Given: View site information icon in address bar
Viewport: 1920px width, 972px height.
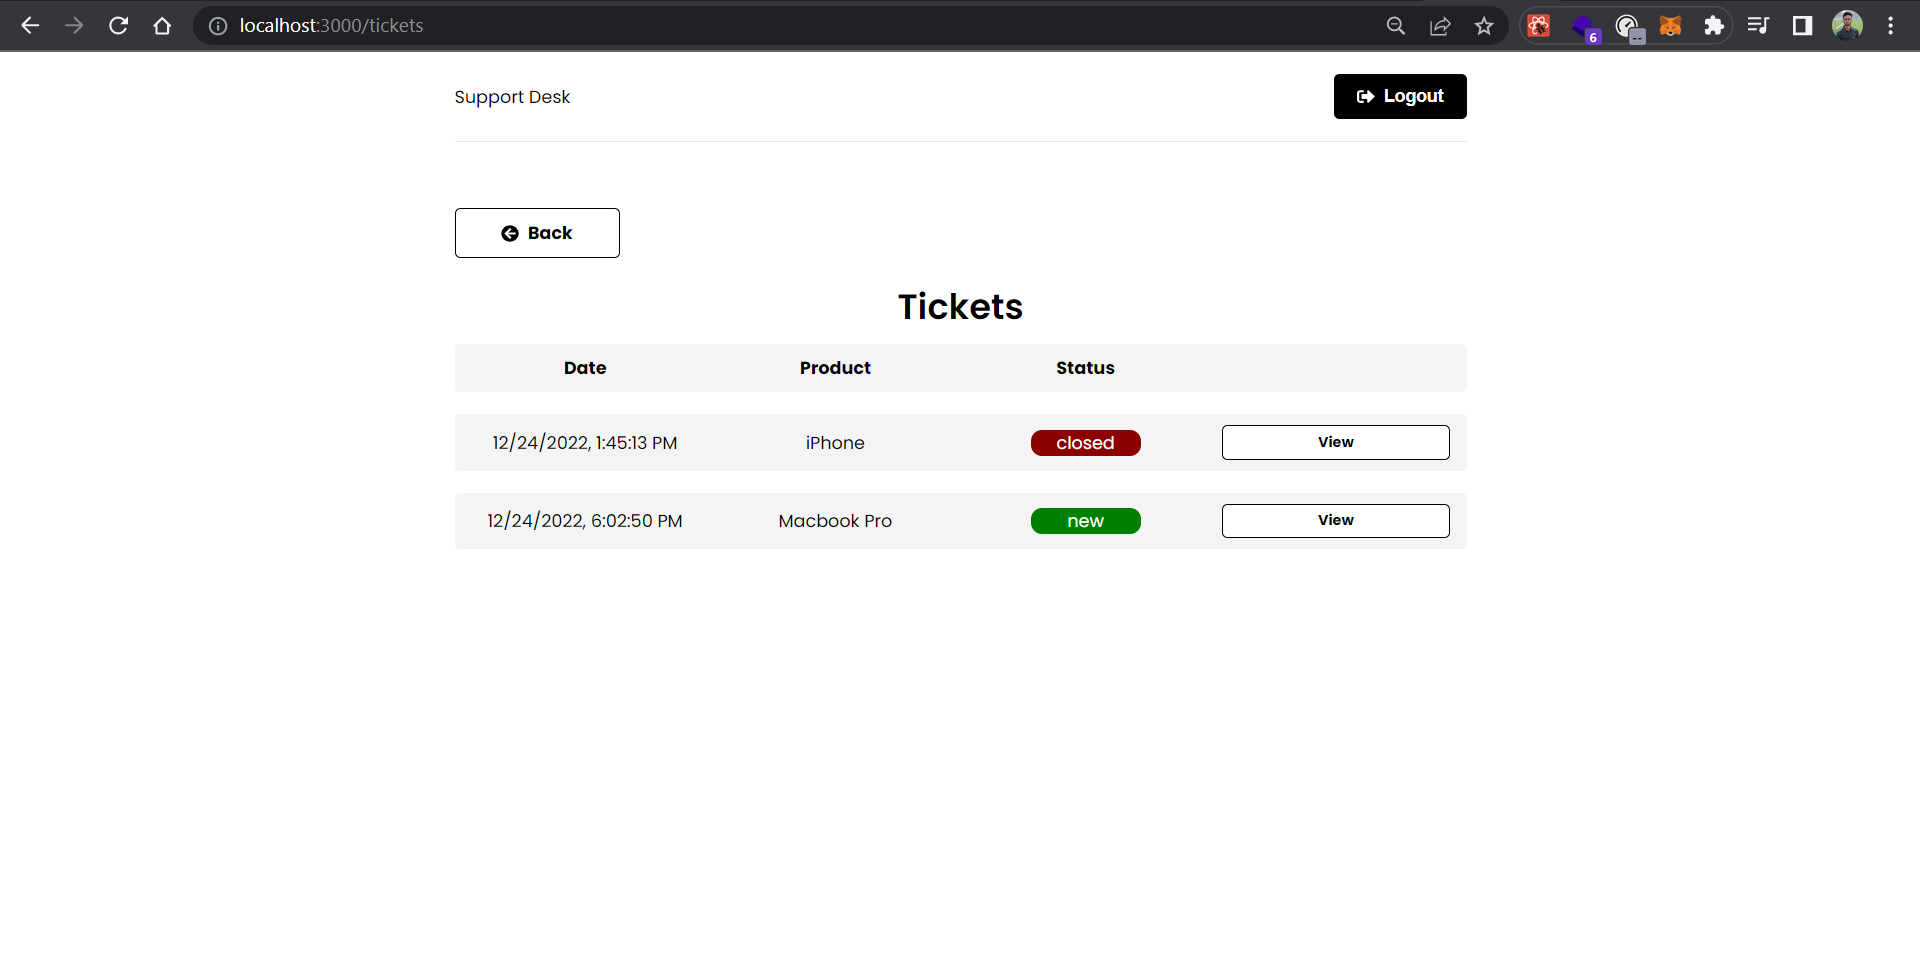Looking at the screenshot, I should (x=218, y=26).
